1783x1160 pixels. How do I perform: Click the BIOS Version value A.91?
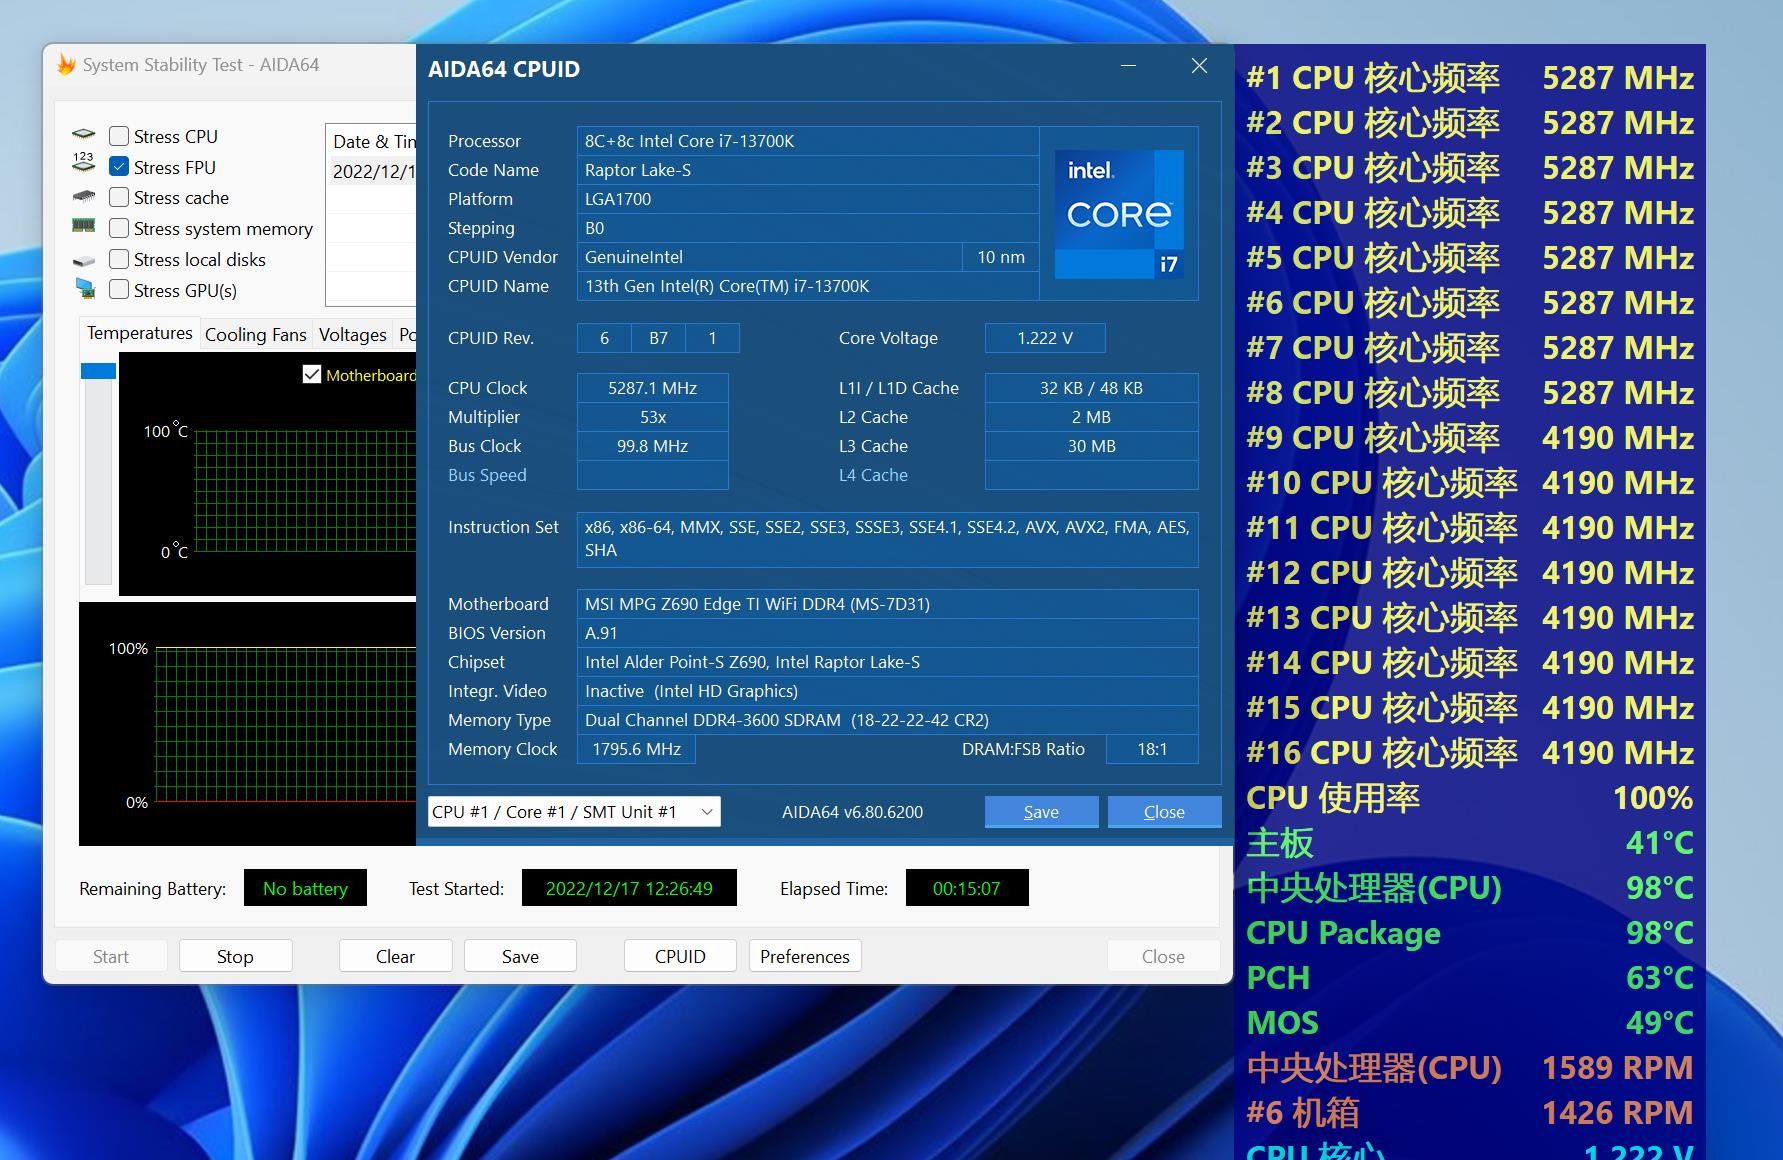pos(888,633)
